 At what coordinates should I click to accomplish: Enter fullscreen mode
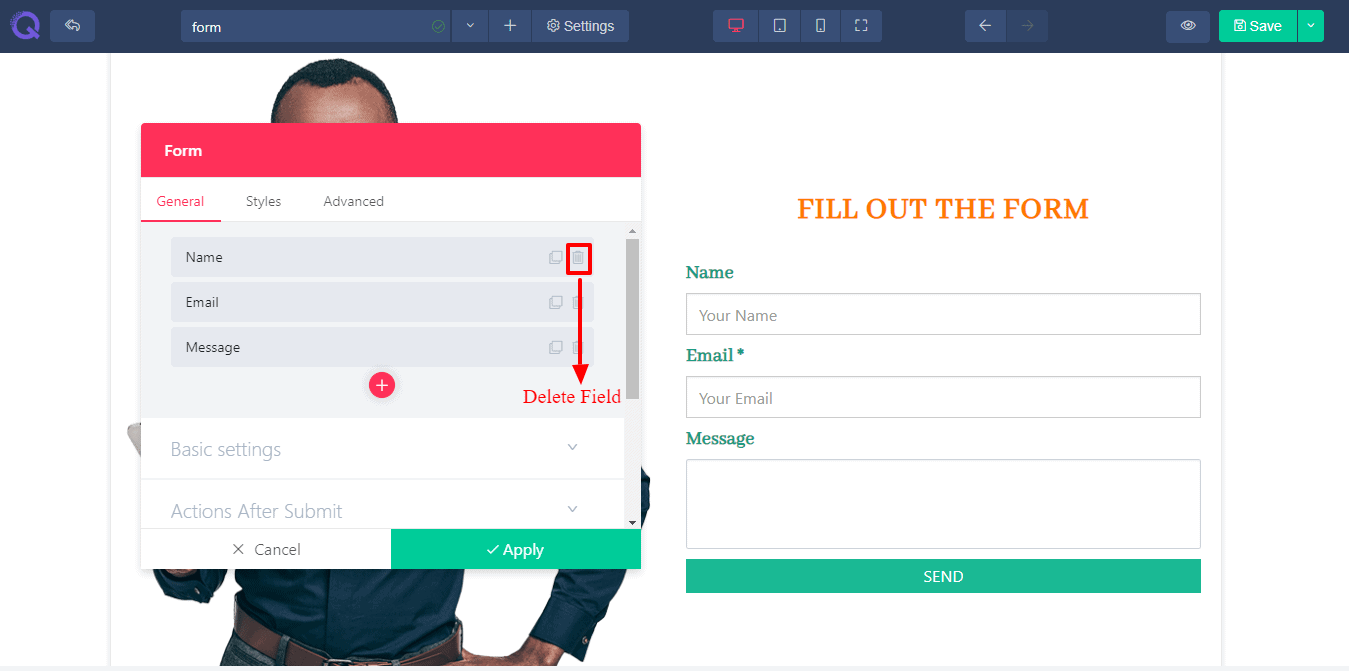(x=861, y=26)
